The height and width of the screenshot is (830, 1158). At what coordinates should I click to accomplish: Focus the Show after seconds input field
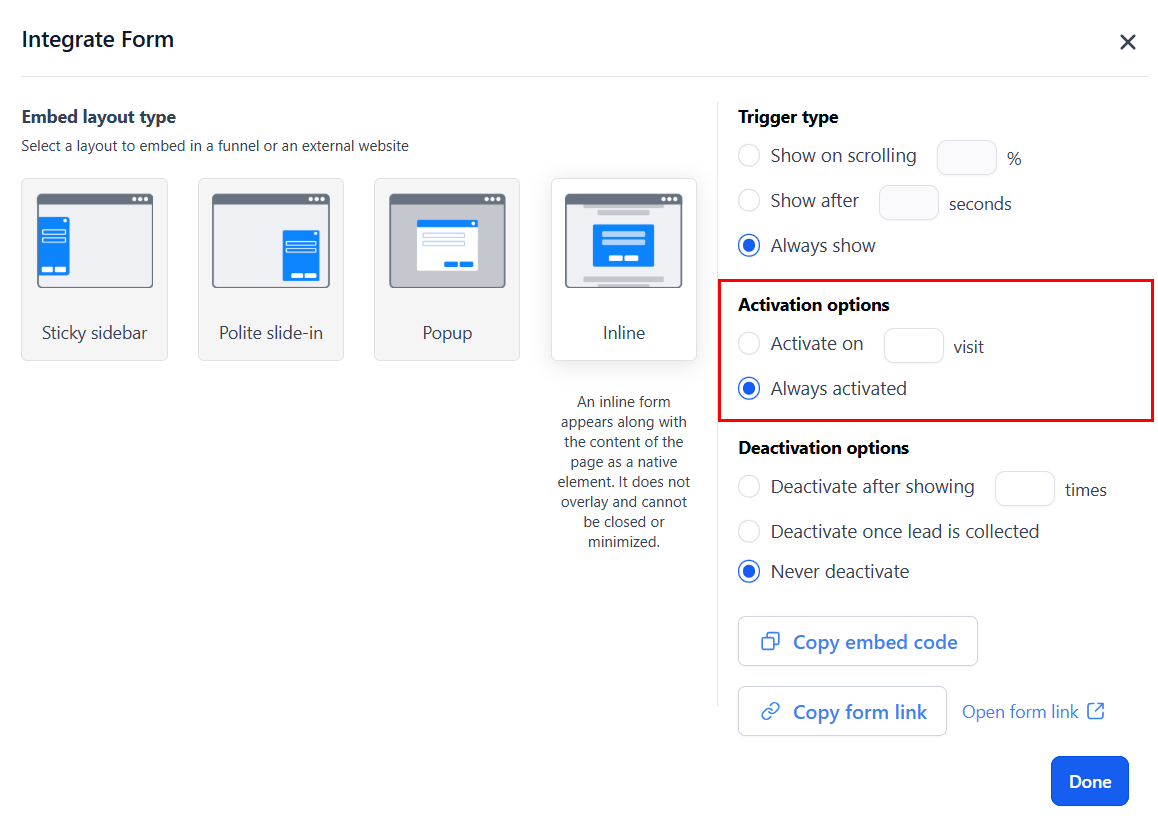tap(908, 203)
